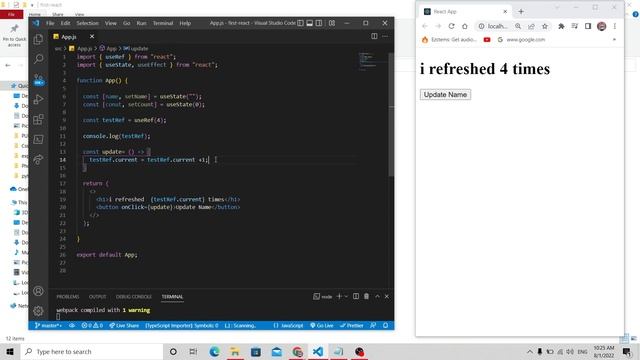Open the YouTube bookmark icon
Screen dimensions: 640x360
[487, 40]
